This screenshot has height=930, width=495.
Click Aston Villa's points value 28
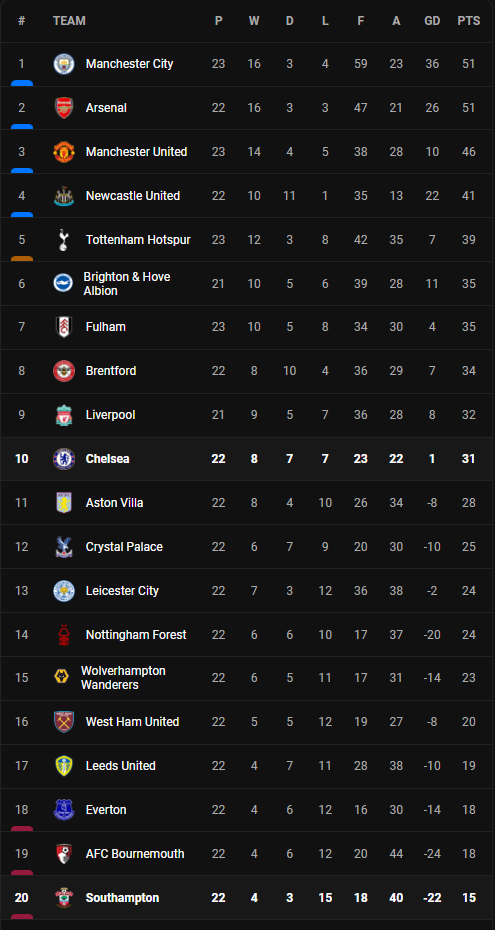pyautogui.click(x=469, y=503)
